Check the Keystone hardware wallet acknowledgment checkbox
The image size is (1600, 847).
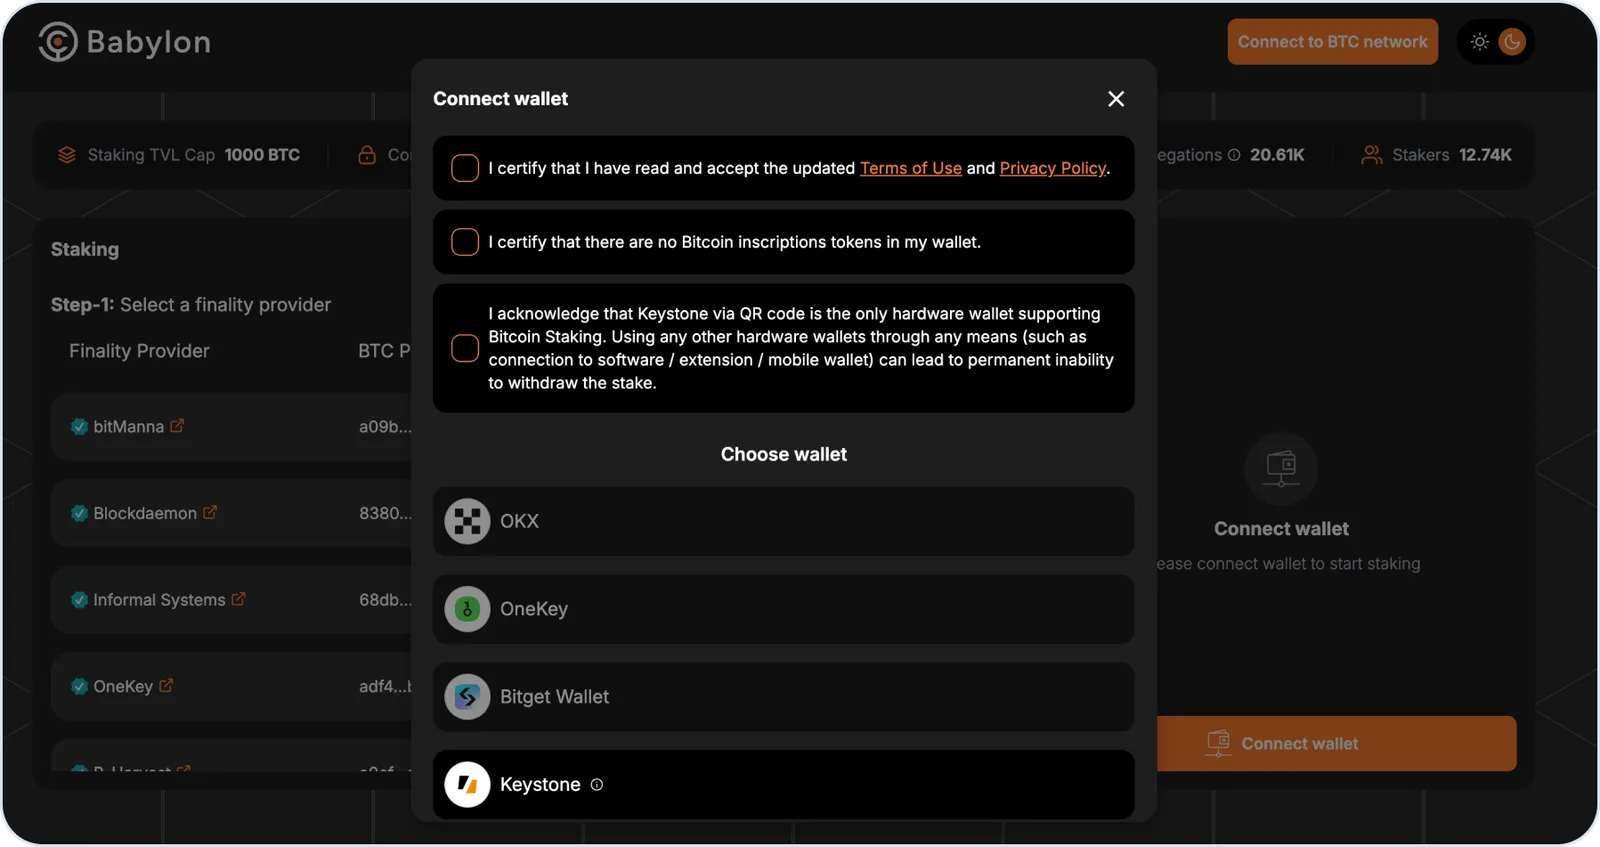pyautogui.click(x=465, y=348)
